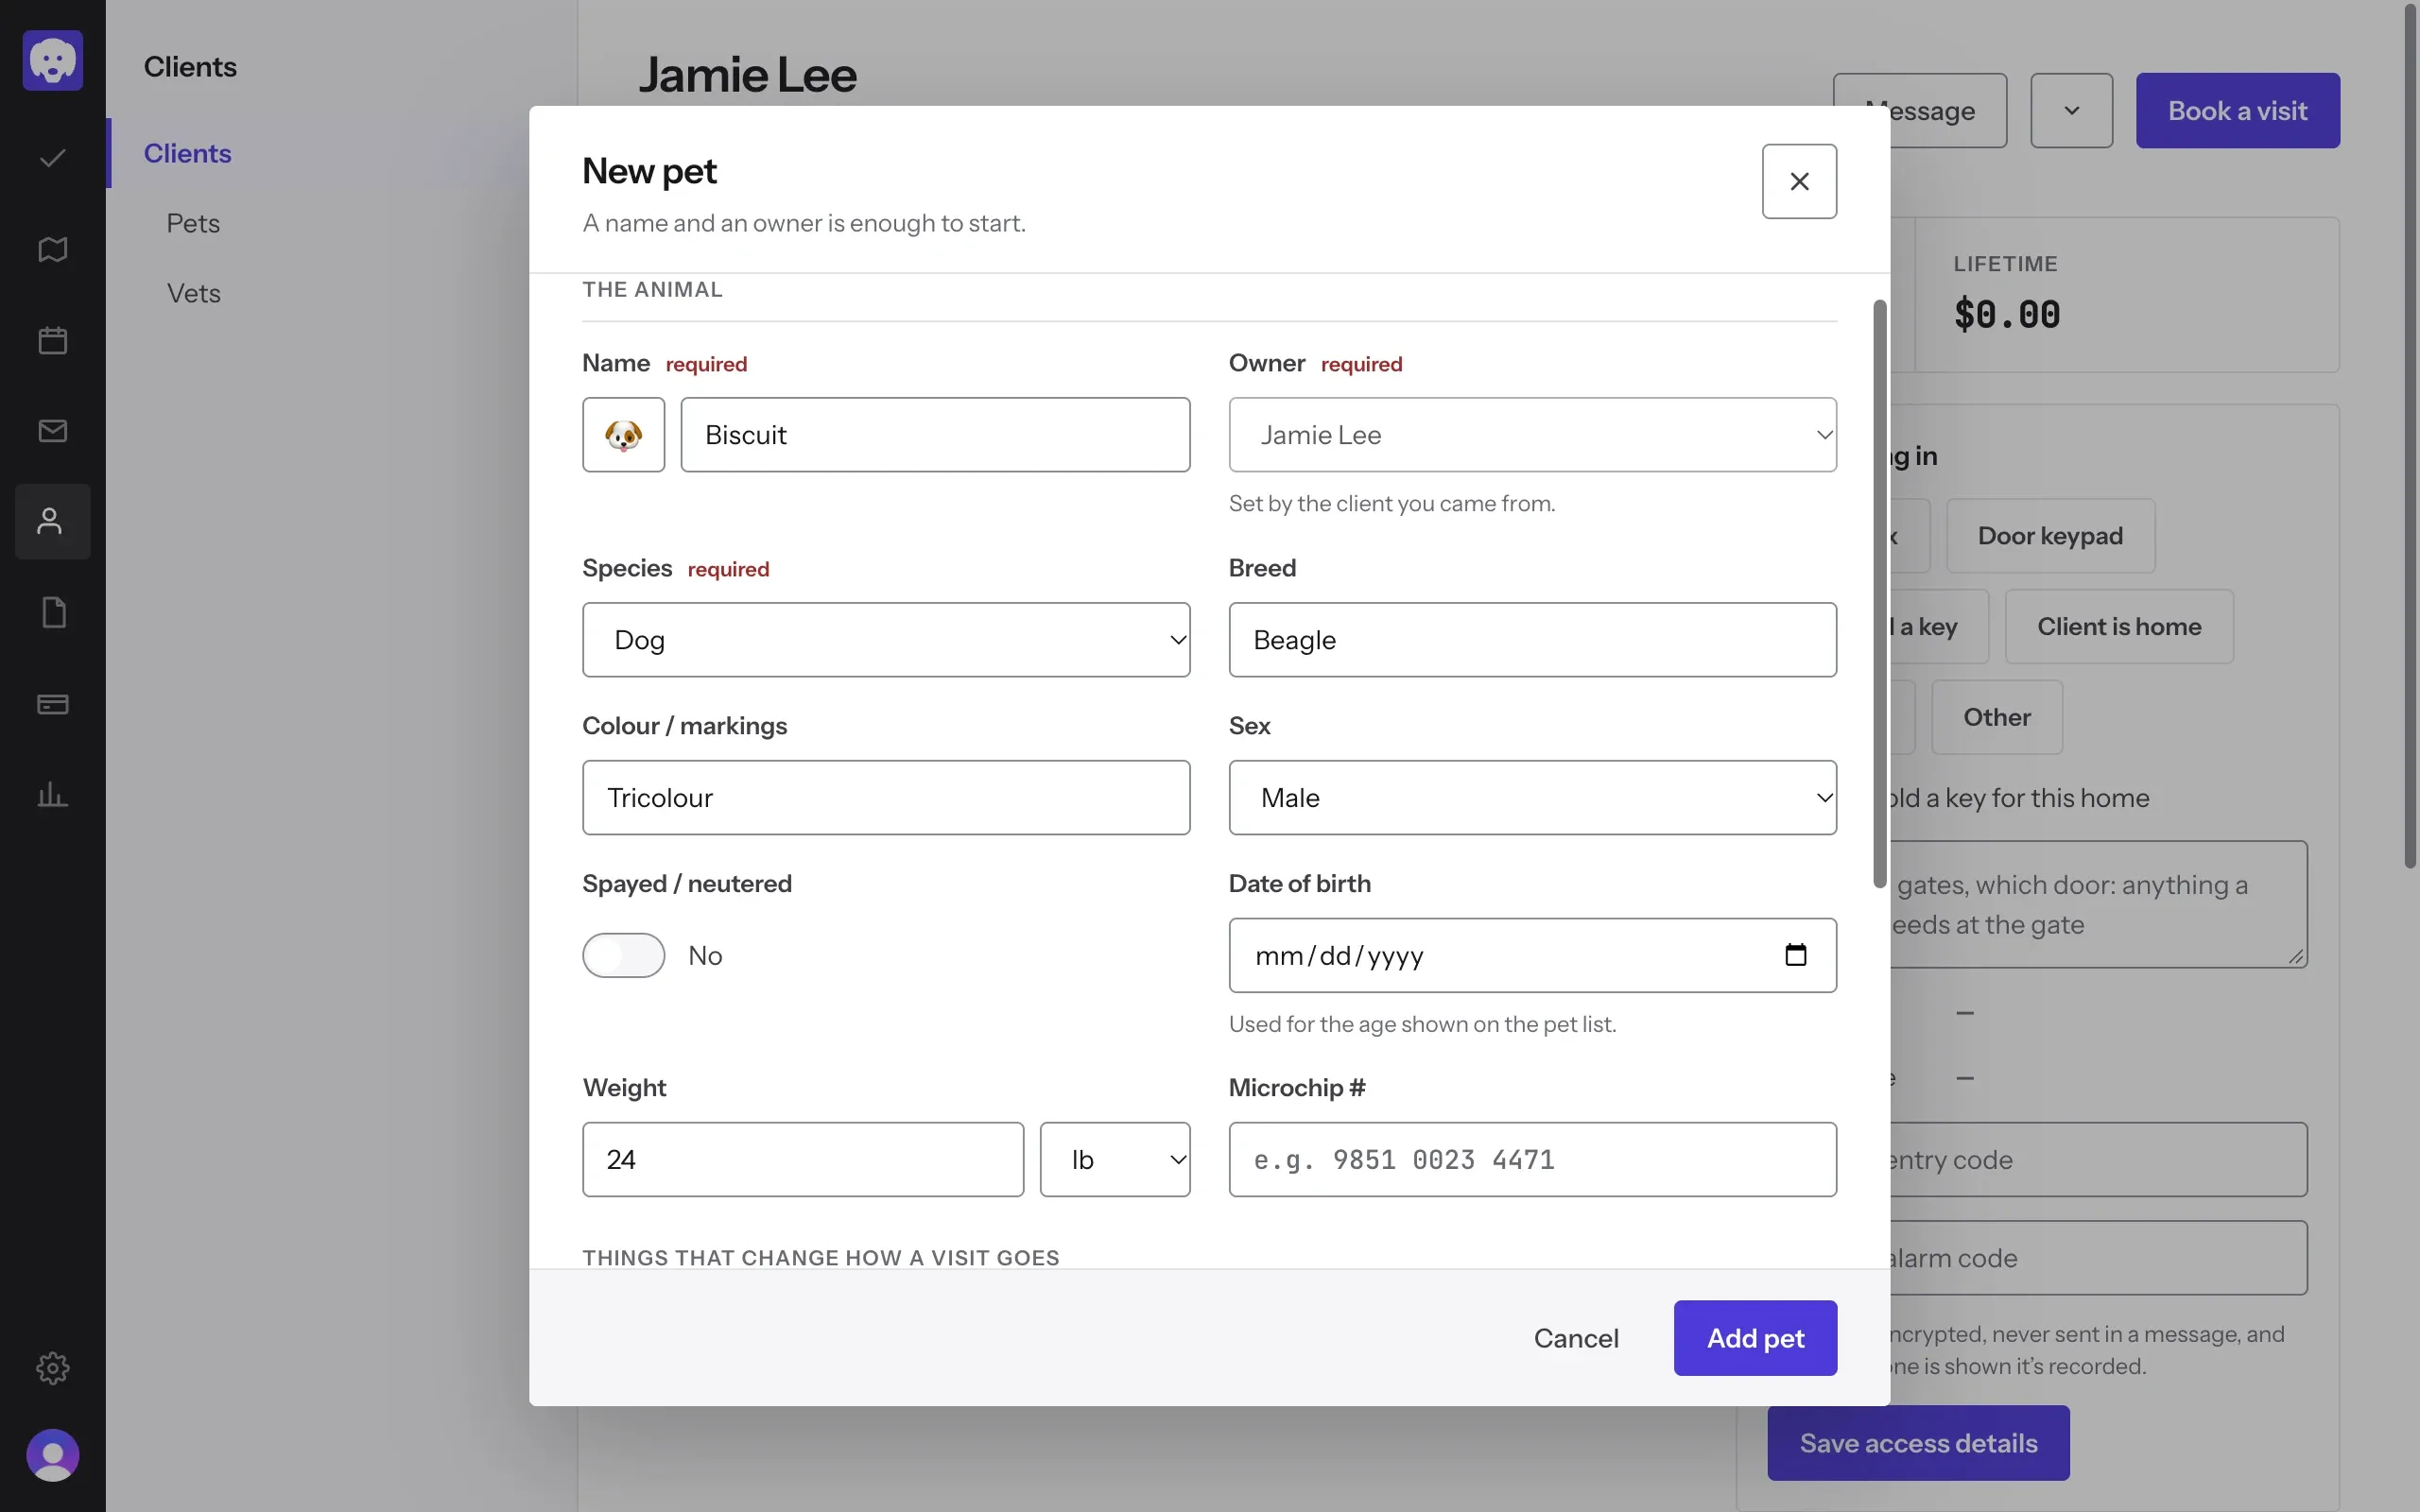The image size is (2420, 1512).
Task: Select the person clients icon in sidebar
Action: [x=52, y=521]
